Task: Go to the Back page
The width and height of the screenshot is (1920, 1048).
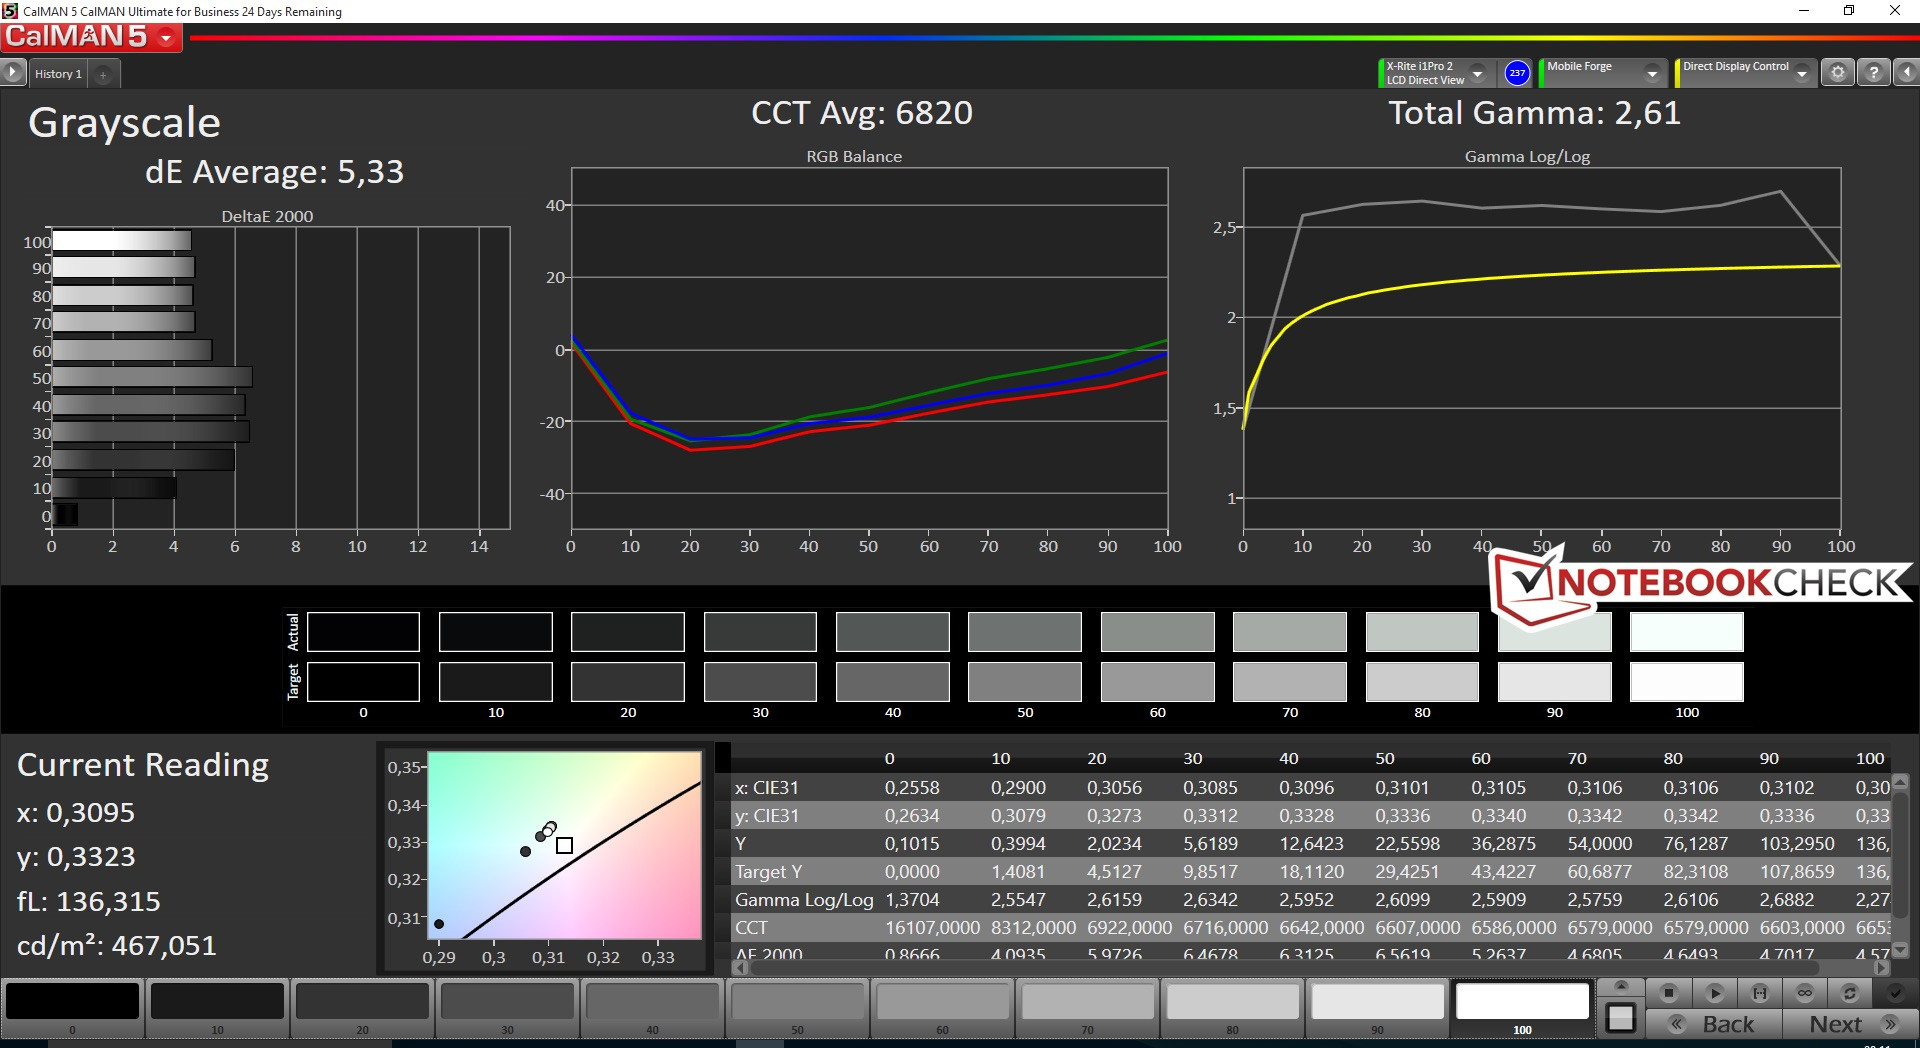Action: (1714, 1024)
